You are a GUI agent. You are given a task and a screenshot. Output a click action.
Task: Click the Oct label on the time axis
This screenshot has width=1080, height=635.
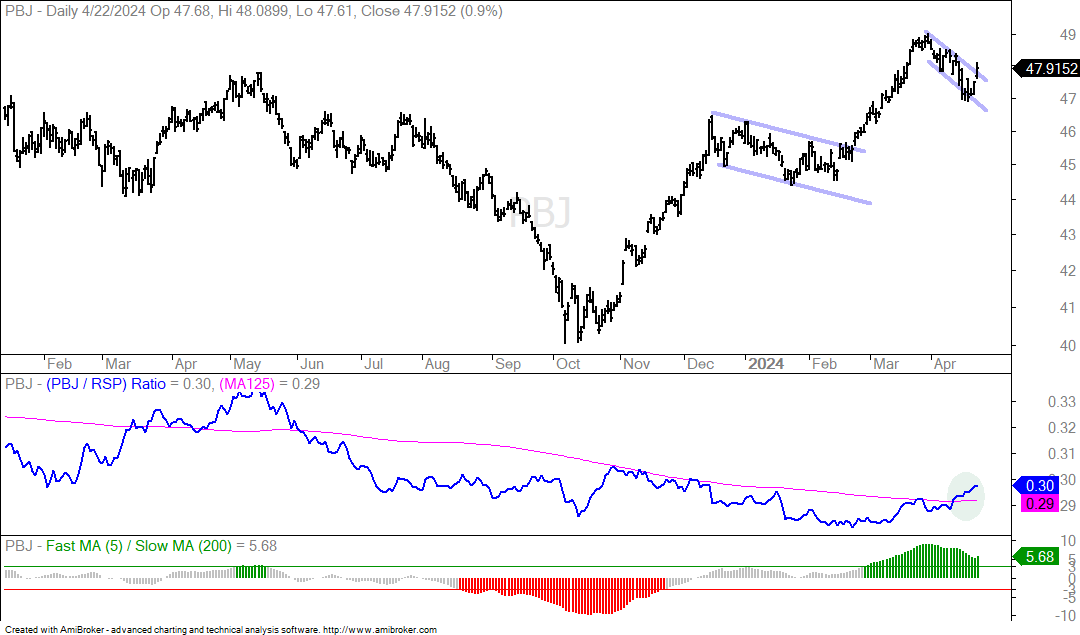coord(568,364)
